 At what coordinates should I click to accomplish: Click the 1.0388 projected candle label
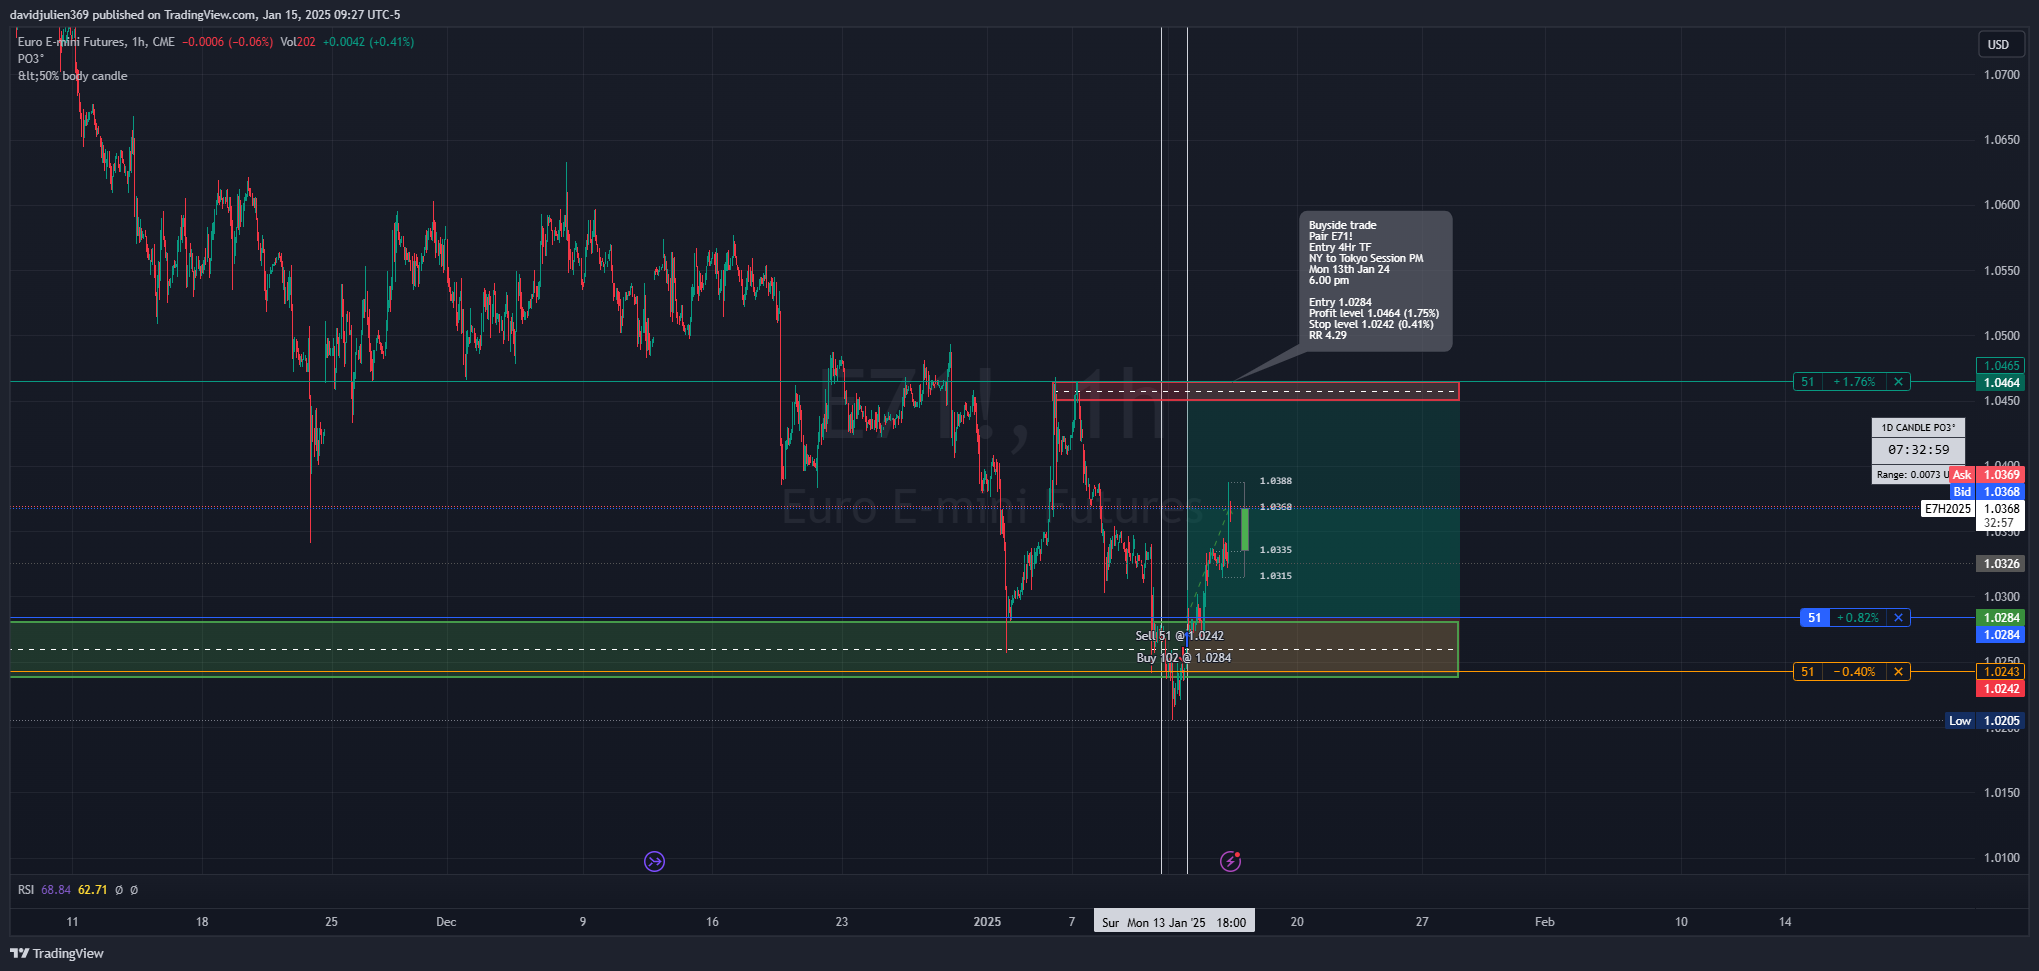click(1276, 481)
